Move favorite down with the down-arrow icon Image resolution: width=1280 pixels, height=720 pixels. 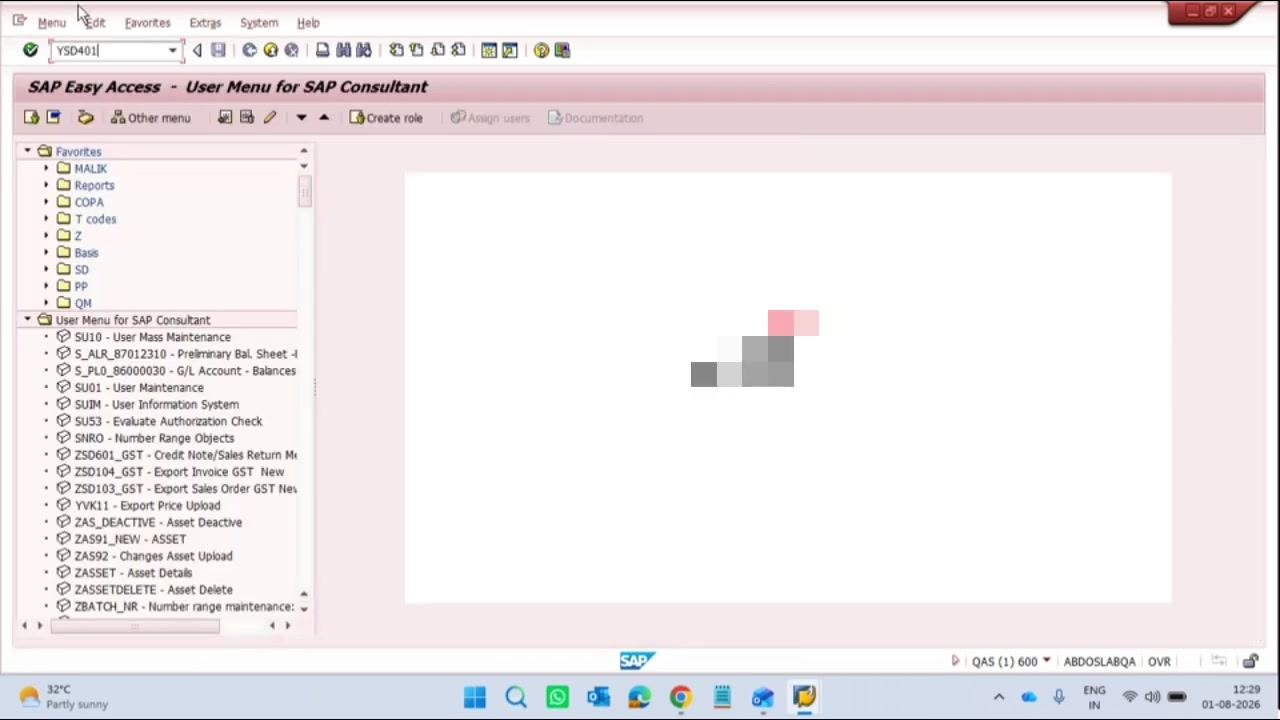click(301, 118)
